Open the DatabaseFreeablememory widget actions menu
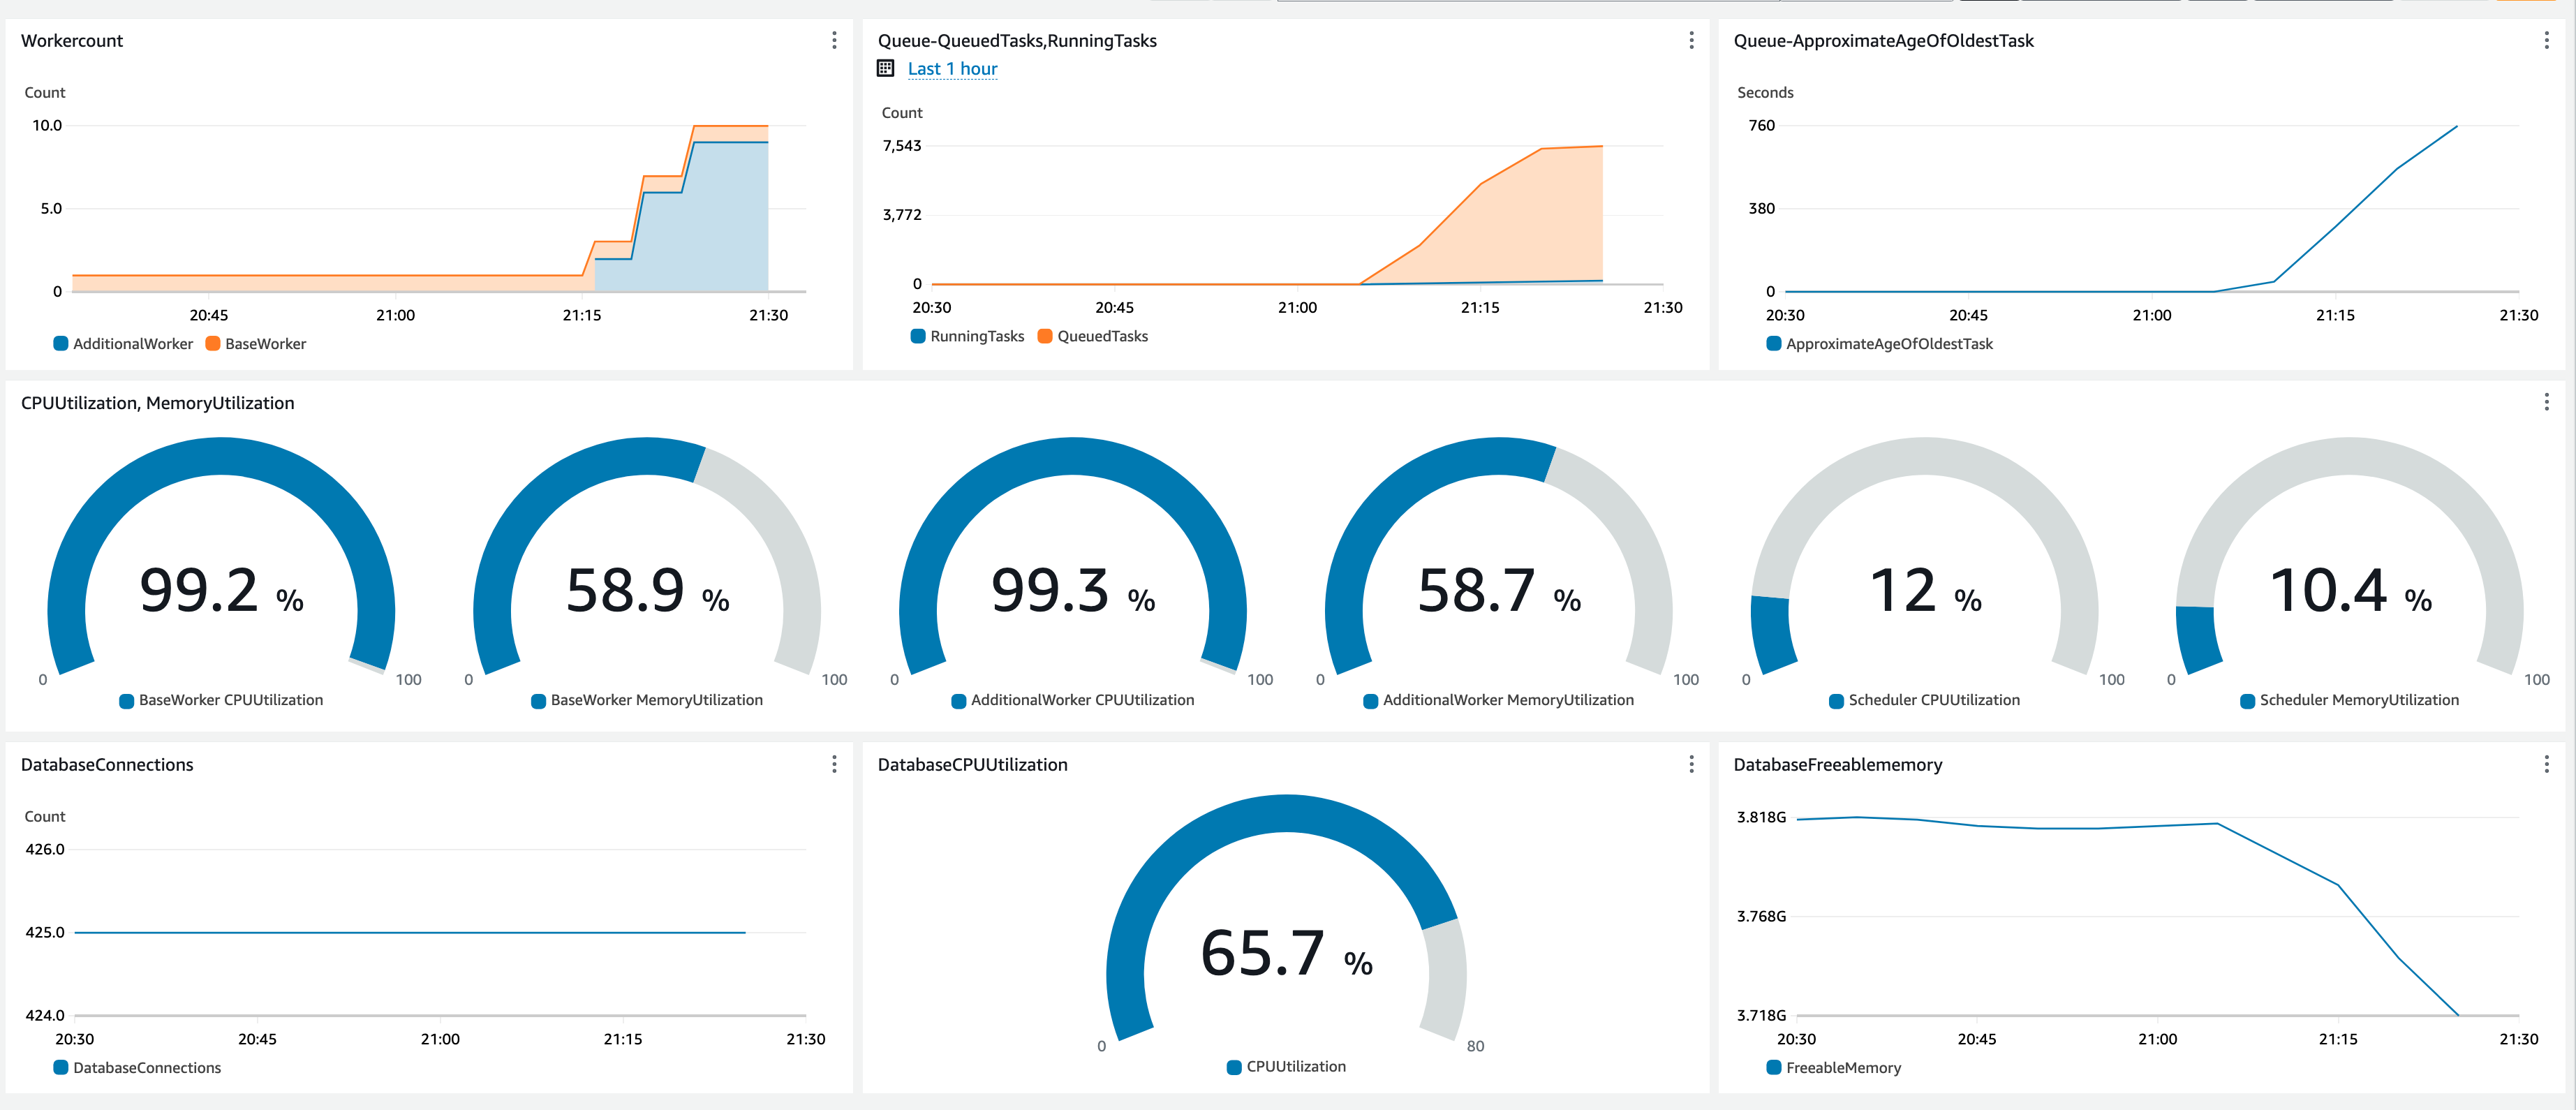The image size is (2576, 1110). pos(2546,764)
